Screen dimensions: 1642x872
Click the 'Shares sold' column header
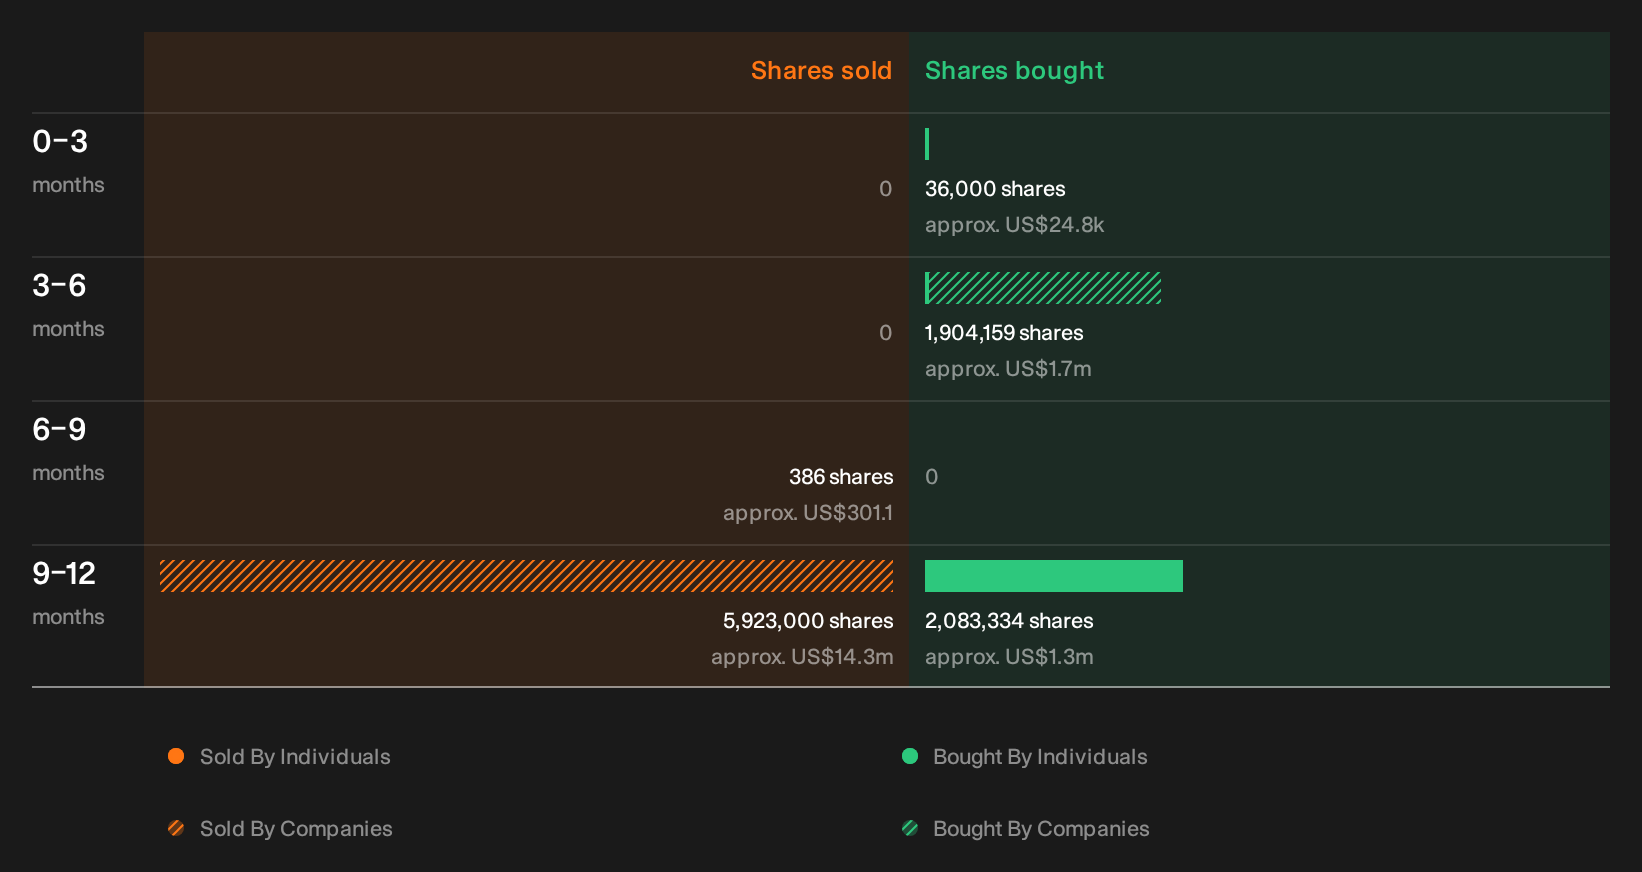click(x=821, y=71)
